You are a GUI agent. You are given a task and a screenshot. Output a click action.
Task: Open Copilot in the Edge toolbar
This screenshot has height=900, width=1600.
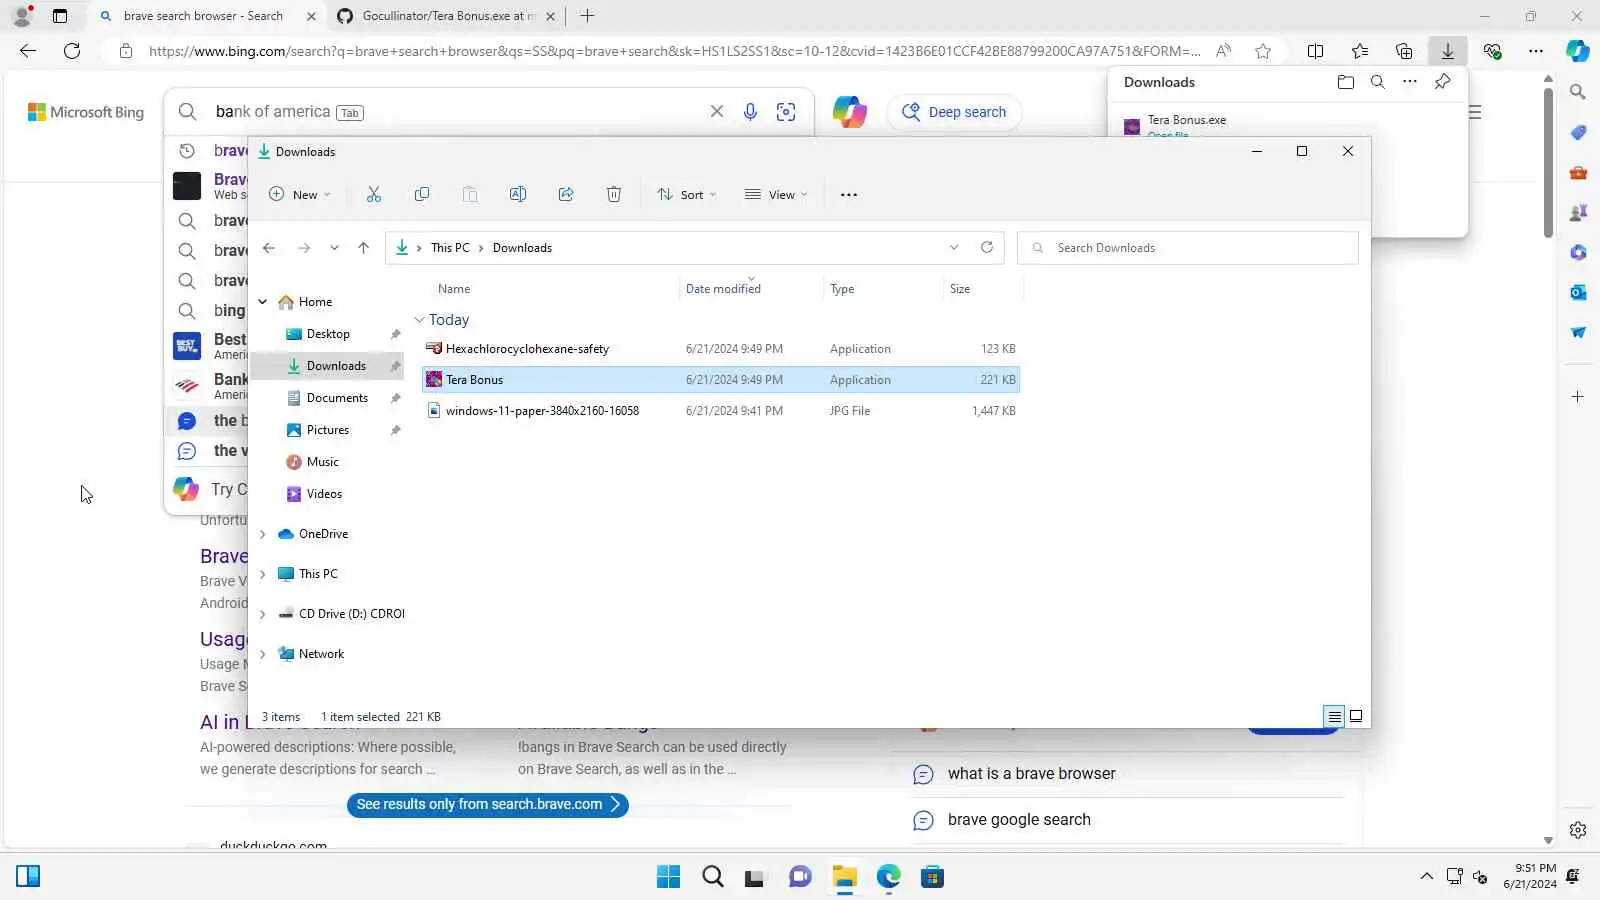(x=1578, y=51)
